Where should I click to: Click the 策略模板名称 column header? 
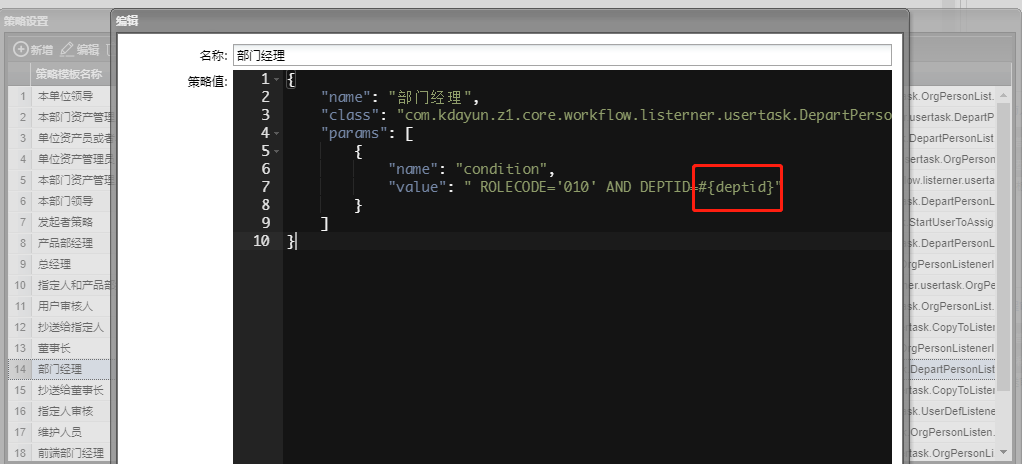pos(70,74)
